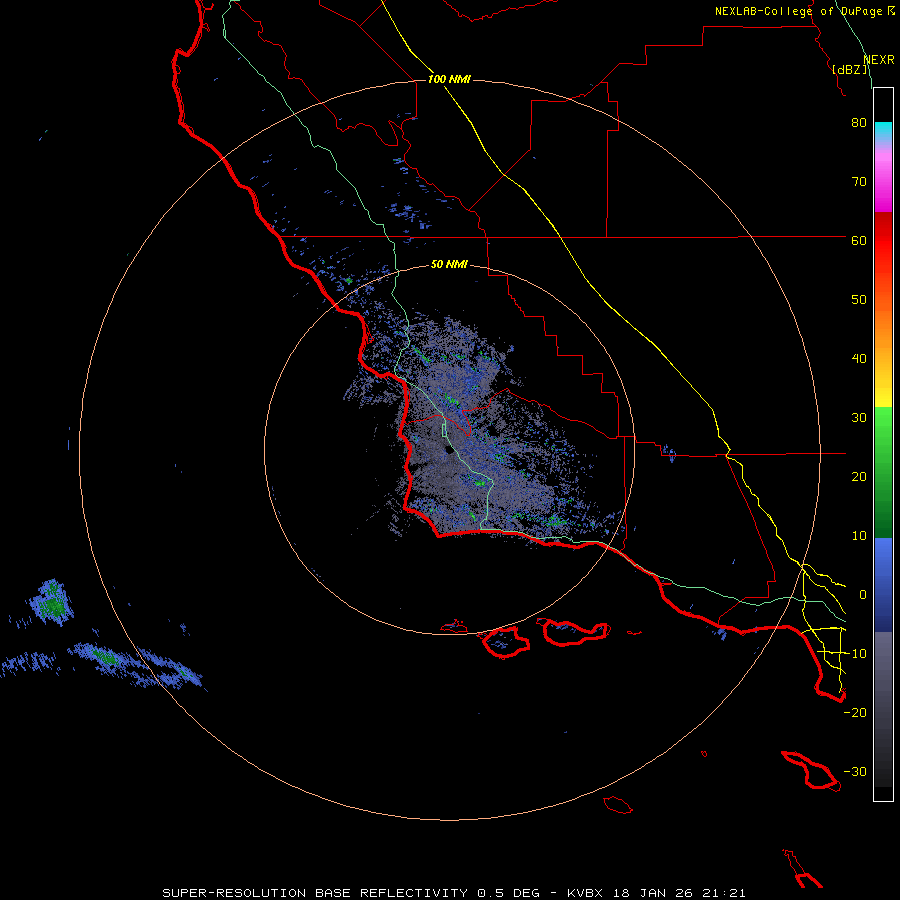The width and height of the screenshot is (900, 900).
Task: Click the 0 dBZ scale value
Action: tap(862, 595)
